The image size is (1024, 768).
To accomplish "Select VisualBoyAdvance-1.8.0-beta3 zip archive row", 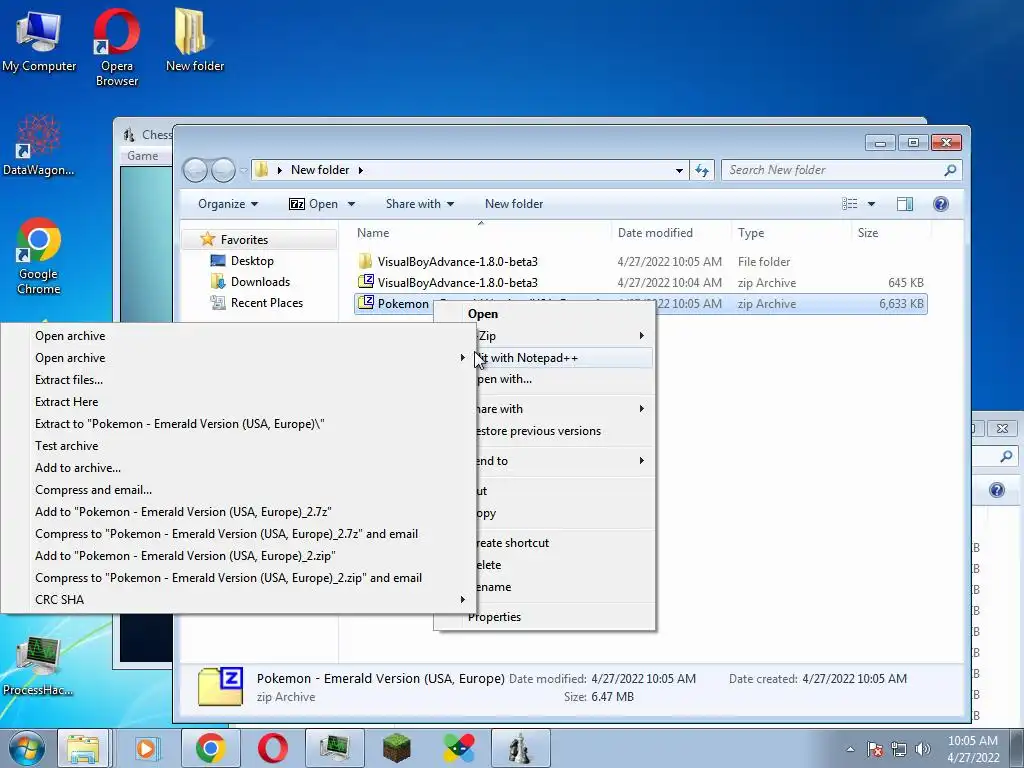I will tap(640, 283).
